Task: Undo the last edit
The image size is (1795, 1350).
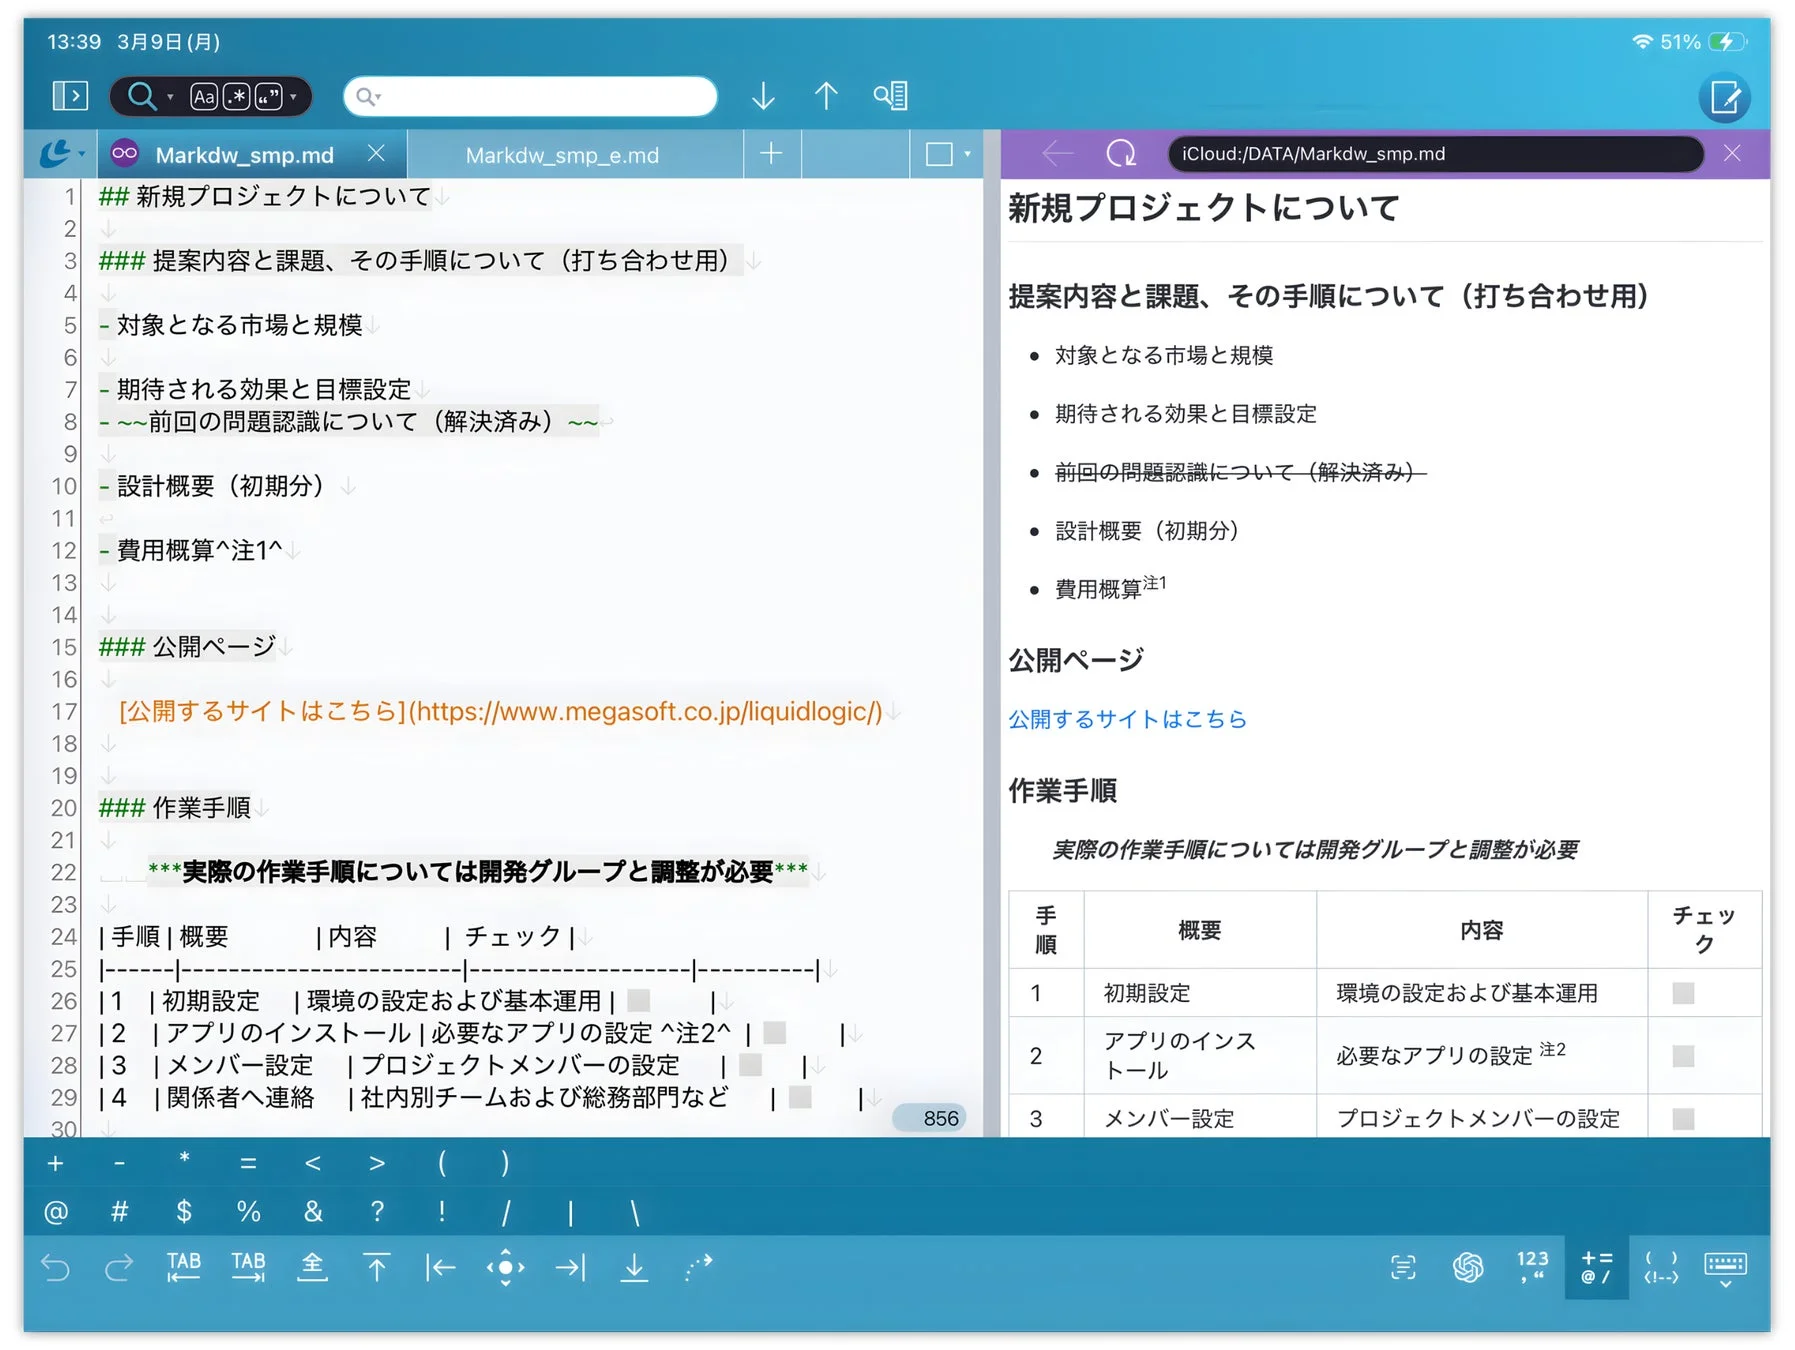Action: click(57, 1267)
